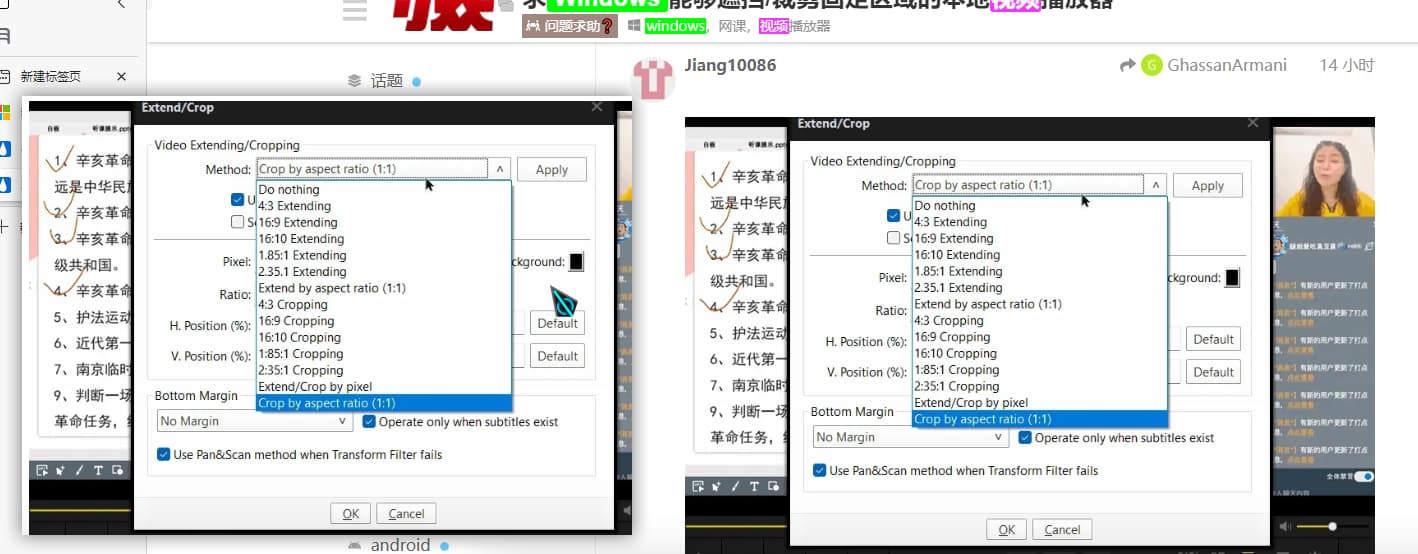
Task: Open the android category
Action: [400, 545]
